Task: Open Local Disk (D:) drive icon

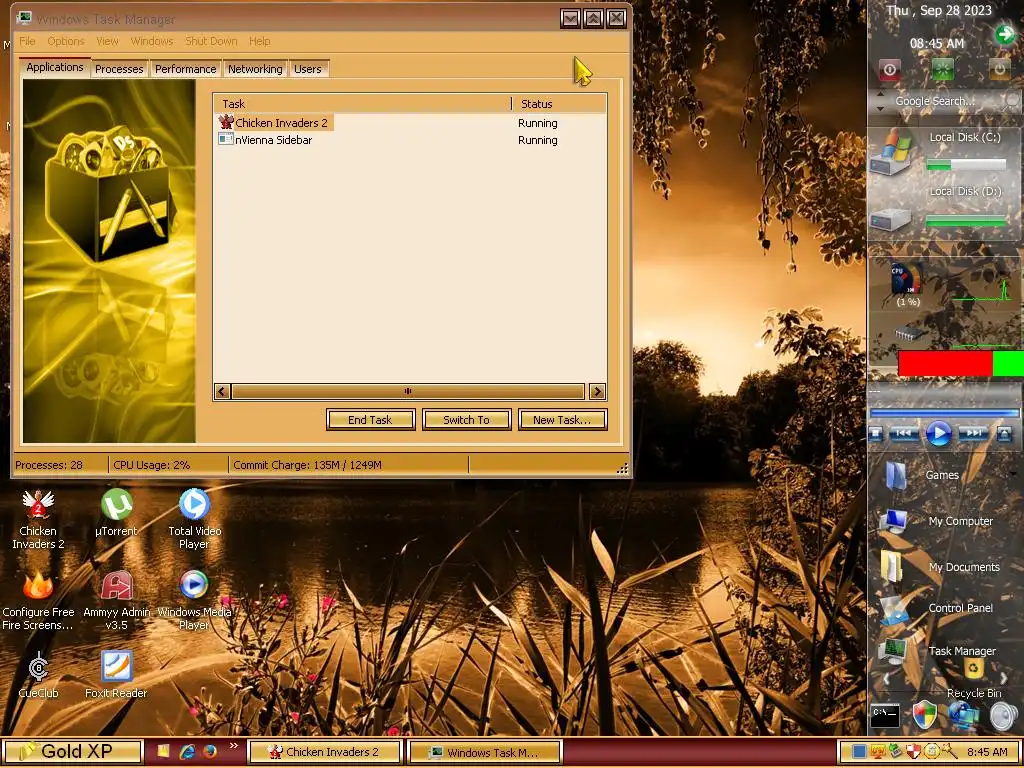Action: coord(890,219)
